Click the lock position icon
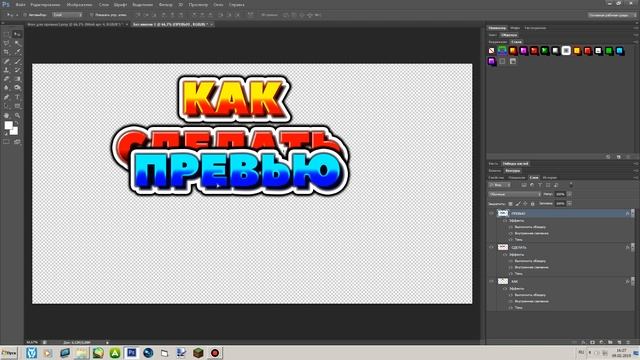The width and height of the screenshot is (640, 360). click(x=525, y=203)
